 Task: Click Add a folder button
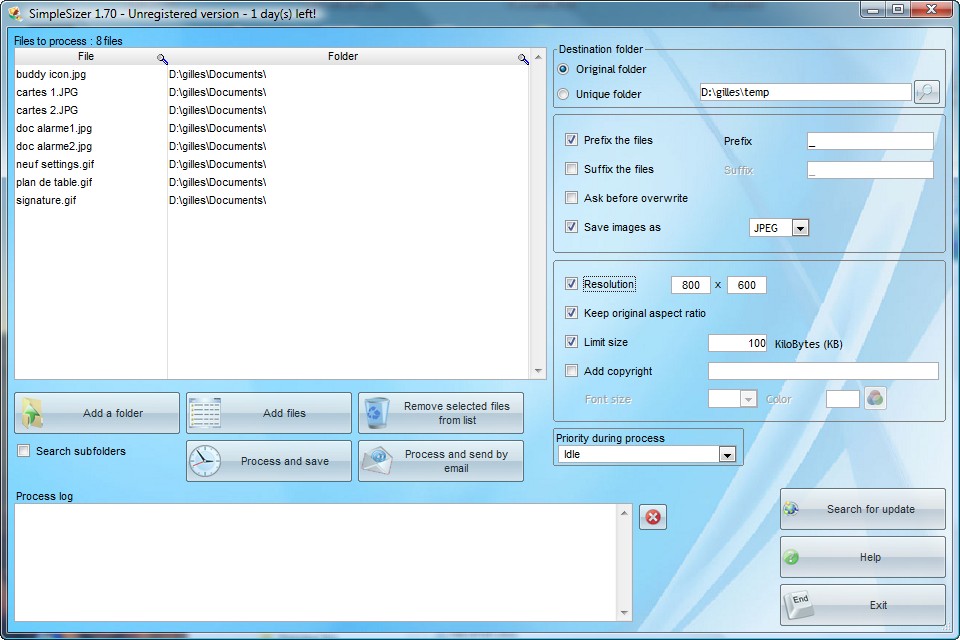coord(97,413)
